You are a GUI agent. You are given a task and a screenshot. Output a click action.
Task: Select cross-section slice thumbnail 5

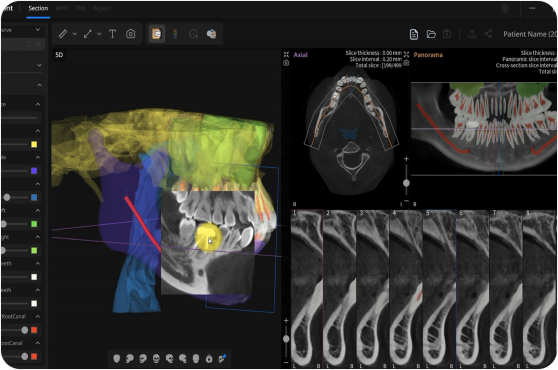point(439,289)
